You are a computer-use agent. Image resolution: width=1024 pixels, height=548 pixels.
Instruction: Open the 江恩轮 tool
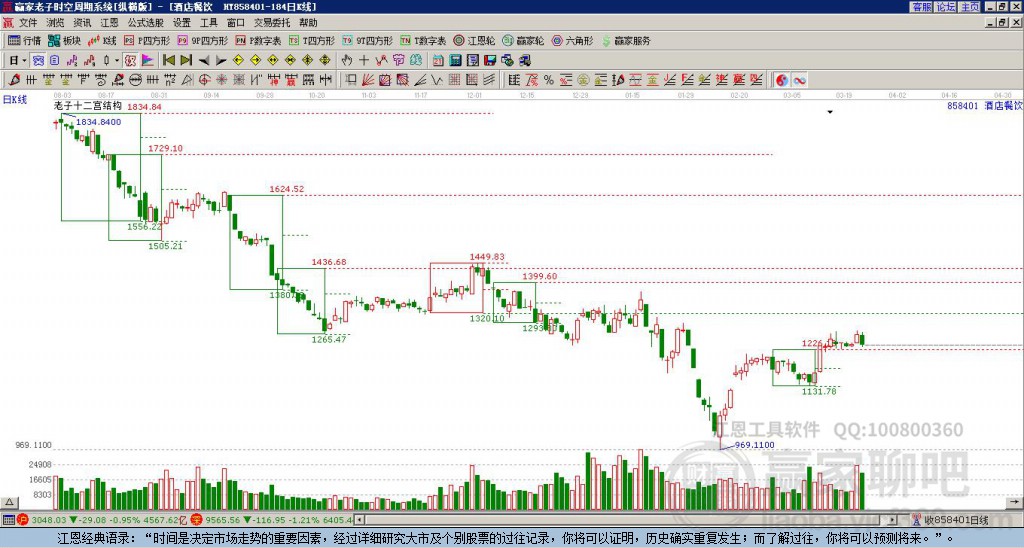click(474, 40)
